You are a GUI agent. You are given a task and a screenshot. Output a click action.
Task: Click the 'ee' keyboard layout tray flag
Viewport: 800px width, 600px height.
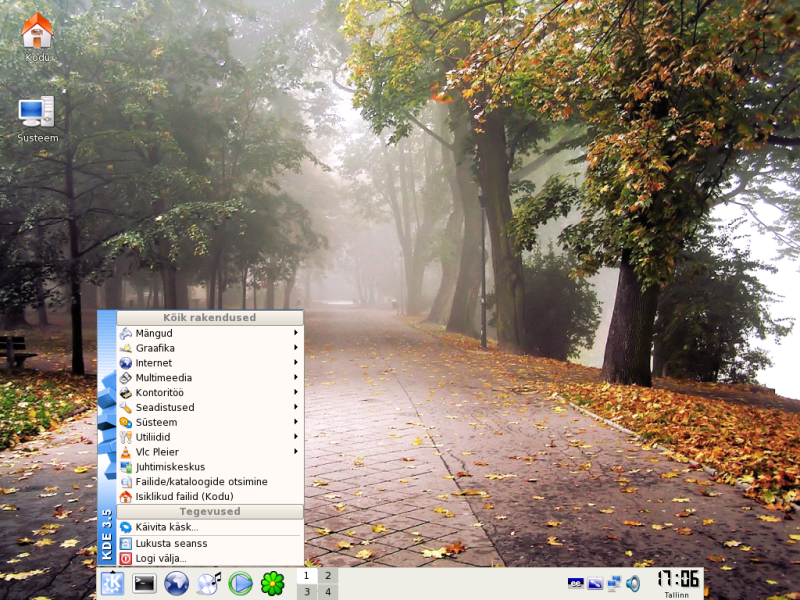(576, 583)
